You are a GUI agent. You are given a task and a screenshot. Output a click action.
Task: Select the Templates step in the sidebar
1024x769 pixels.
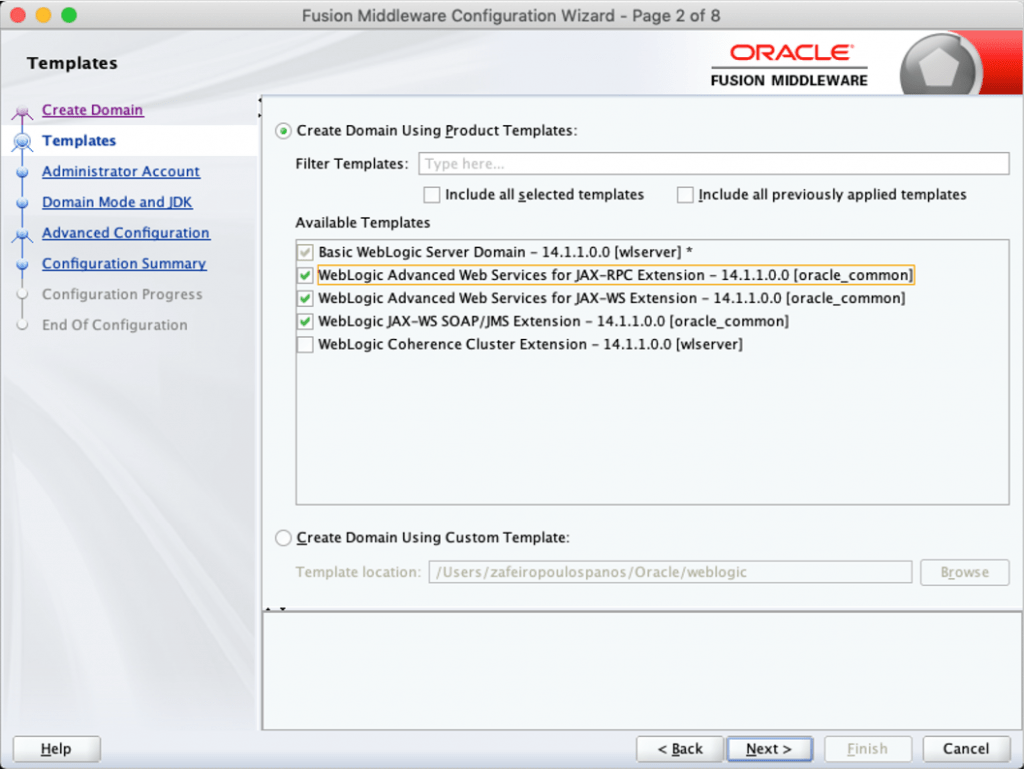79,140
